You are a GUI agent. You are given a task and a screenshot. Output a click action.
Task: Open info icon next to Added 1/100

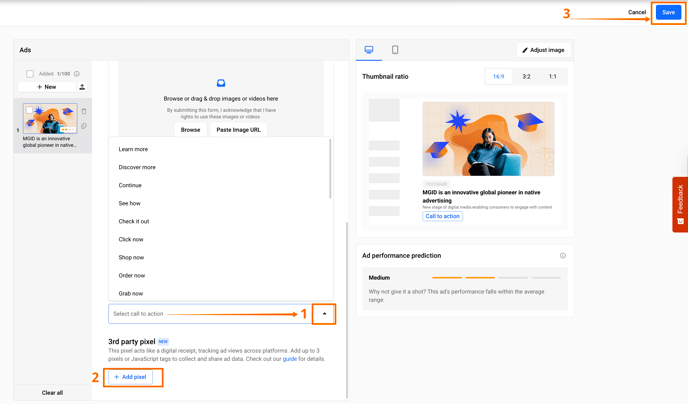click(77, 74)
